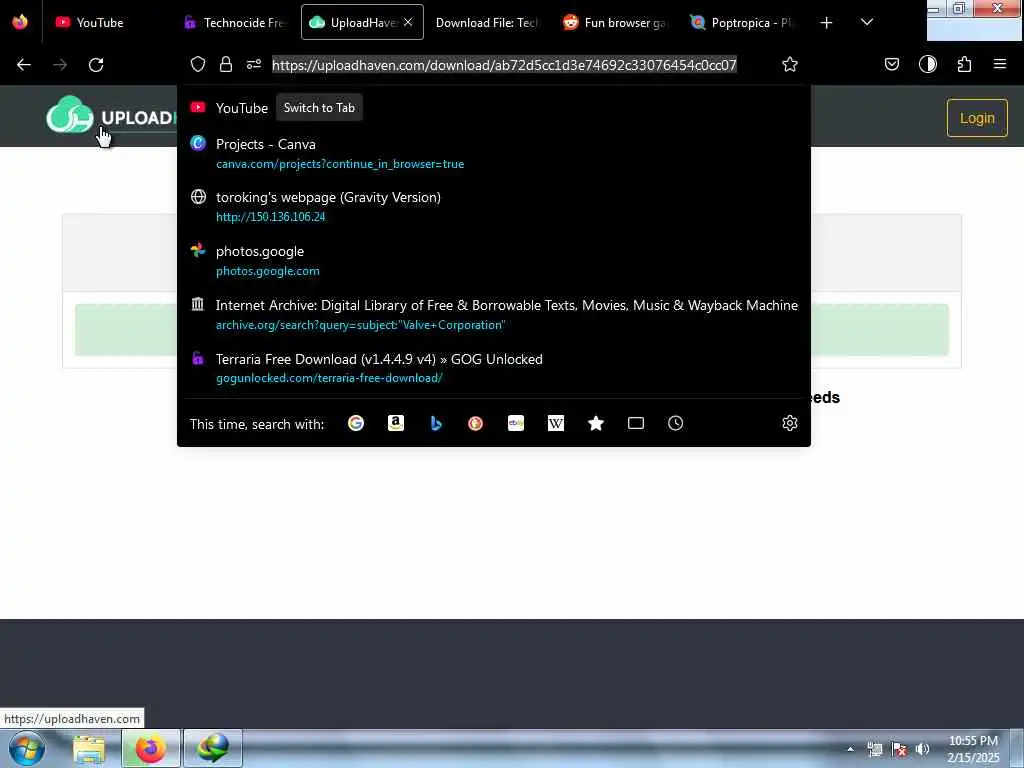Open Windows Explorer from taskbar

tap(89, 750)
